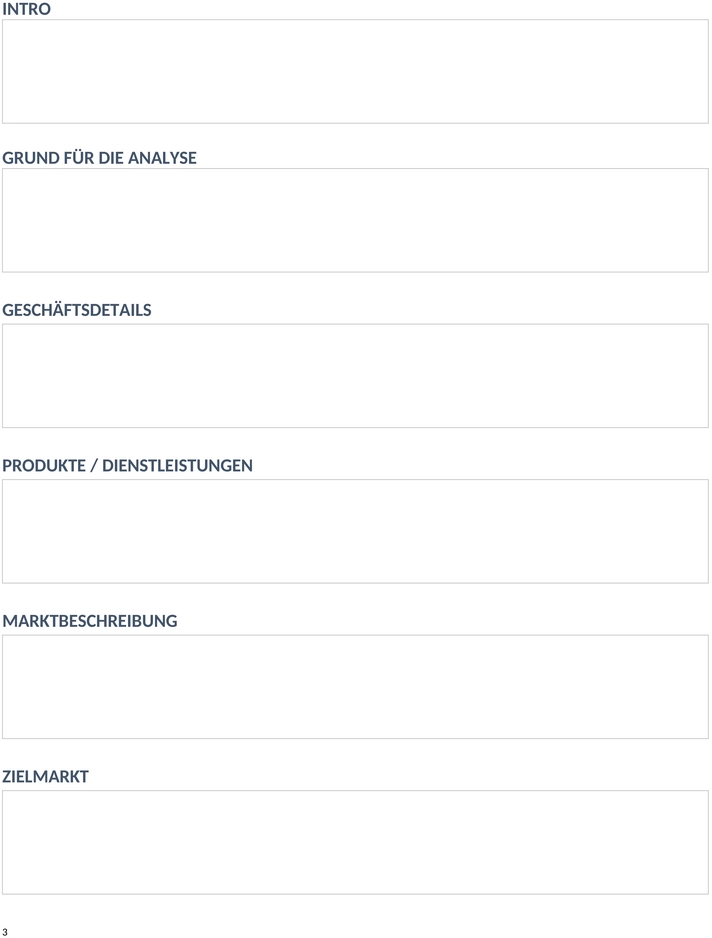Click inside the empty INTRO text box
The image size is (712, 938).
click(355, 72)
